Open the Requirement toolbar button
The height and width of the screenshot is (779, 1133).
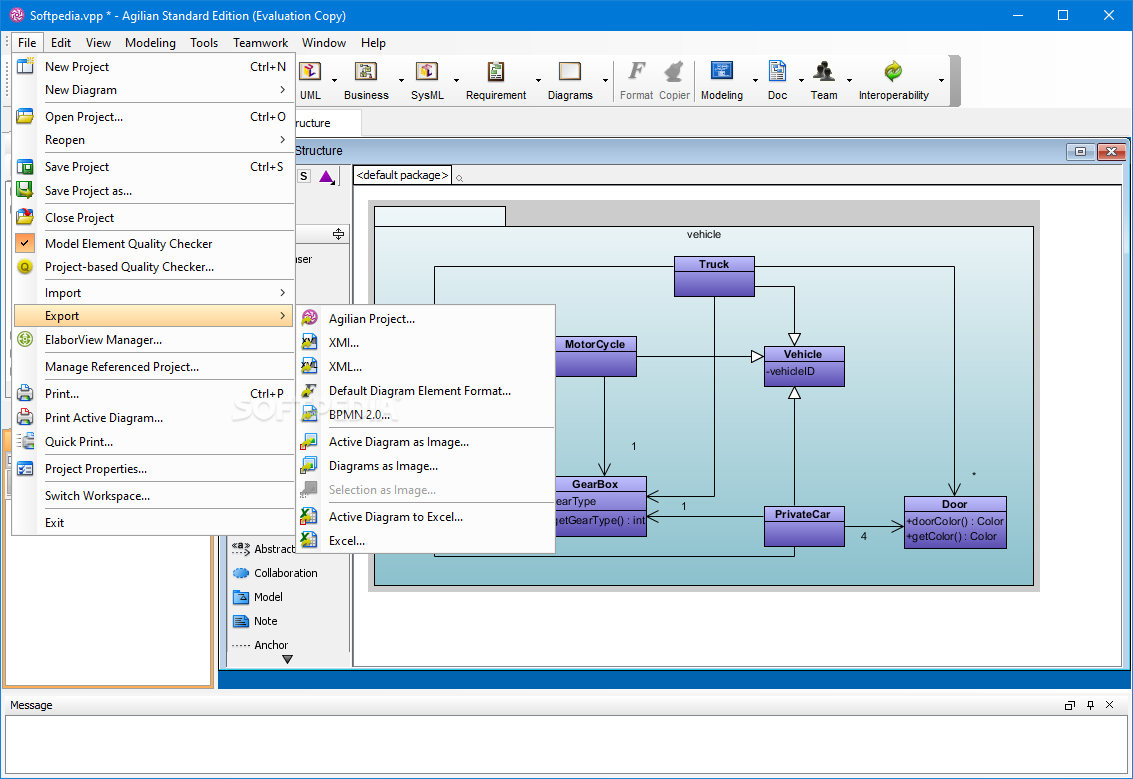tap(496, 81)
